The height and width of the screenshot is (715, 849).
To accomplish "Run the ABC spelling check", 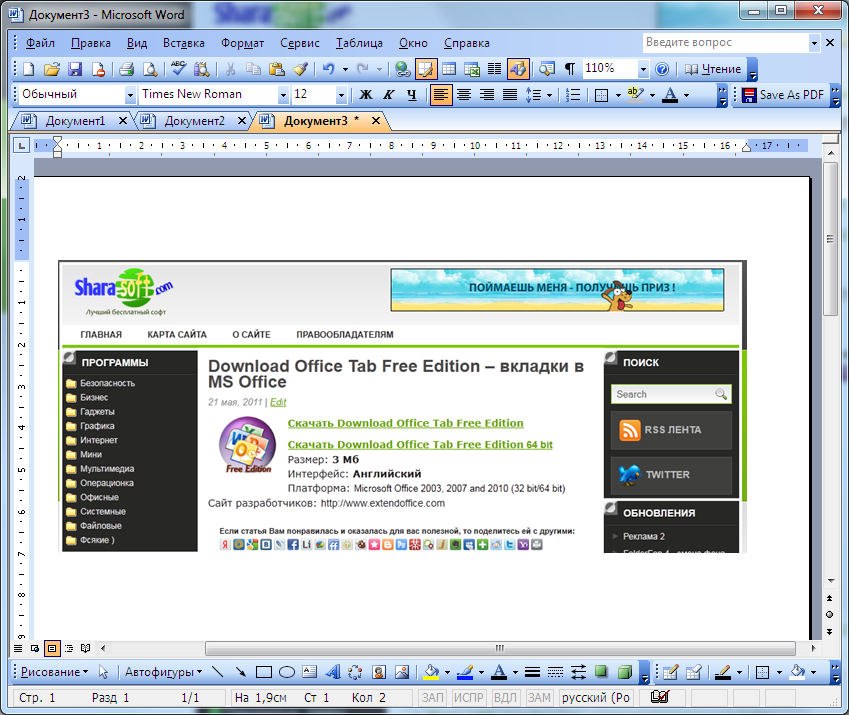I will [178, 69].
